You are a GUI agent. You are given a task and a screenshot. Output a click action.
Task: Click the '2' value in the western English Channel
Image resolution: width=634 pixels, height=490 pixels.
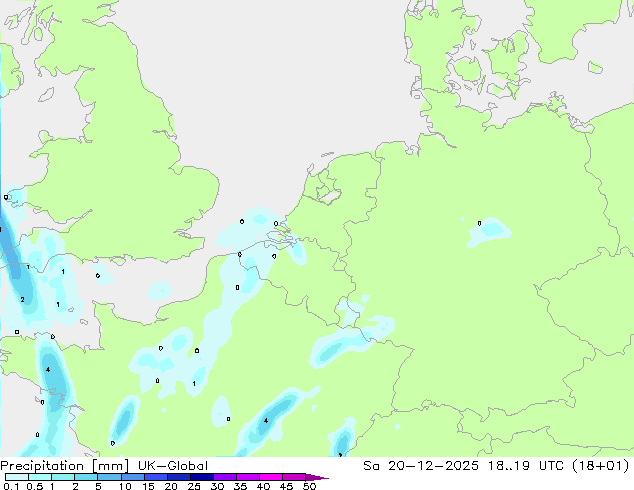click(22, 300)
